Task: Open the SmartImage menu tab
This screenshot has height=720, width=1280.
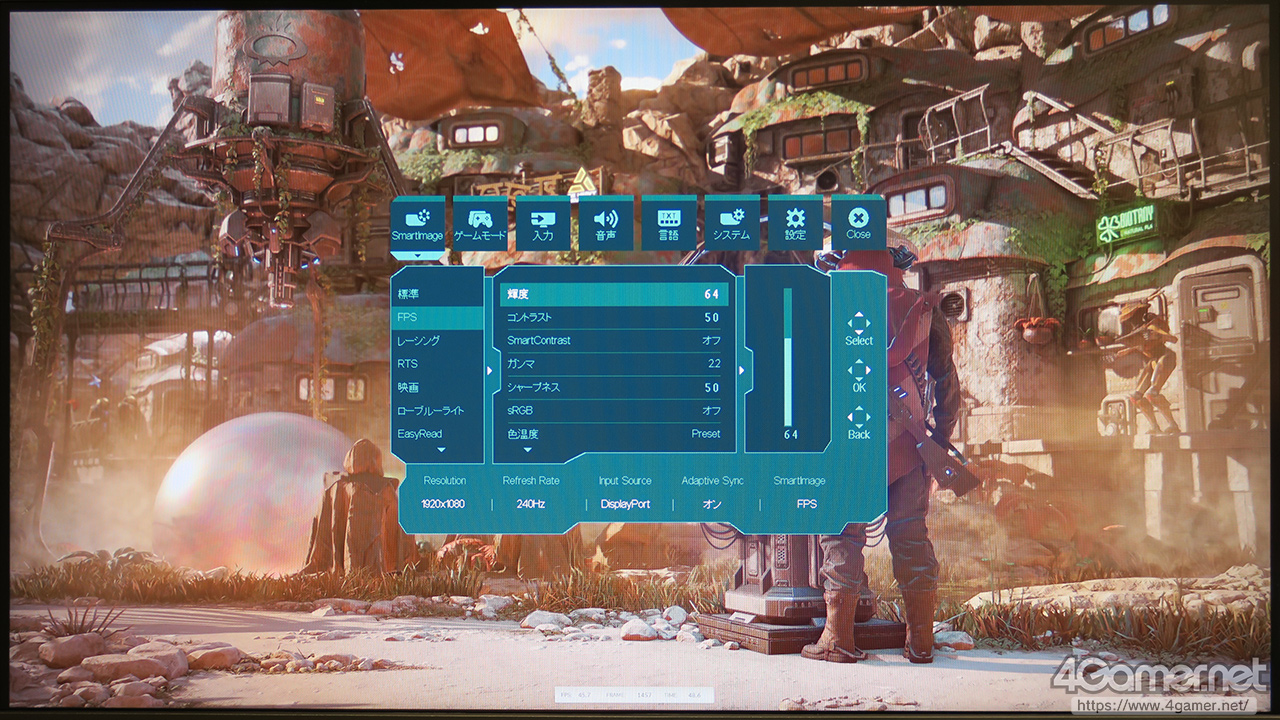Action: (x=417, y=223)
